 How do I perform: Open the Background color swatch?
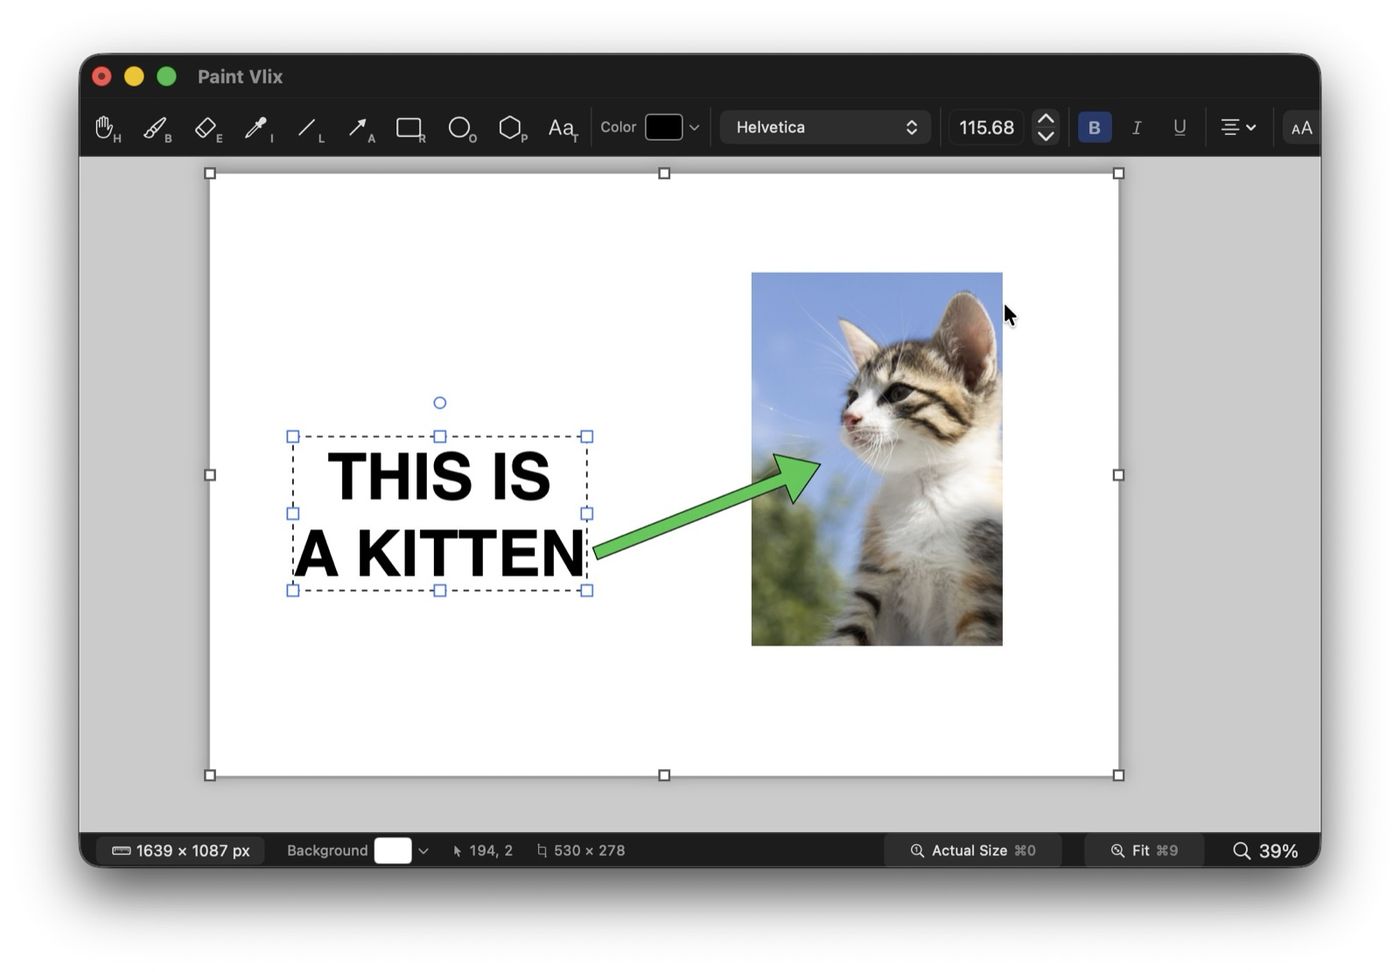(393, 851)
